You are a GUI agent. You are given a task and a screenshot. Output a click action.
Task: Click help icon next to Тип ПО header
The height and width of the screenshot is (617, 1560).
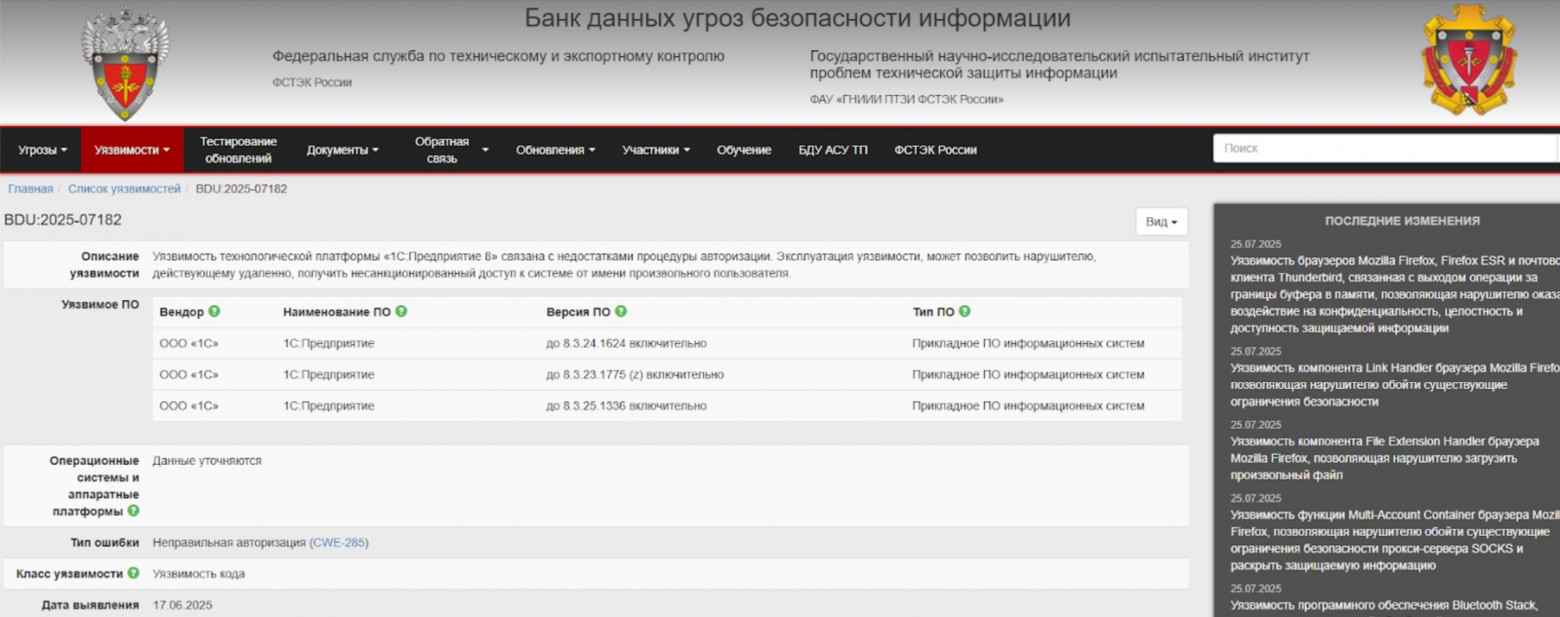(x=963, y=311)
